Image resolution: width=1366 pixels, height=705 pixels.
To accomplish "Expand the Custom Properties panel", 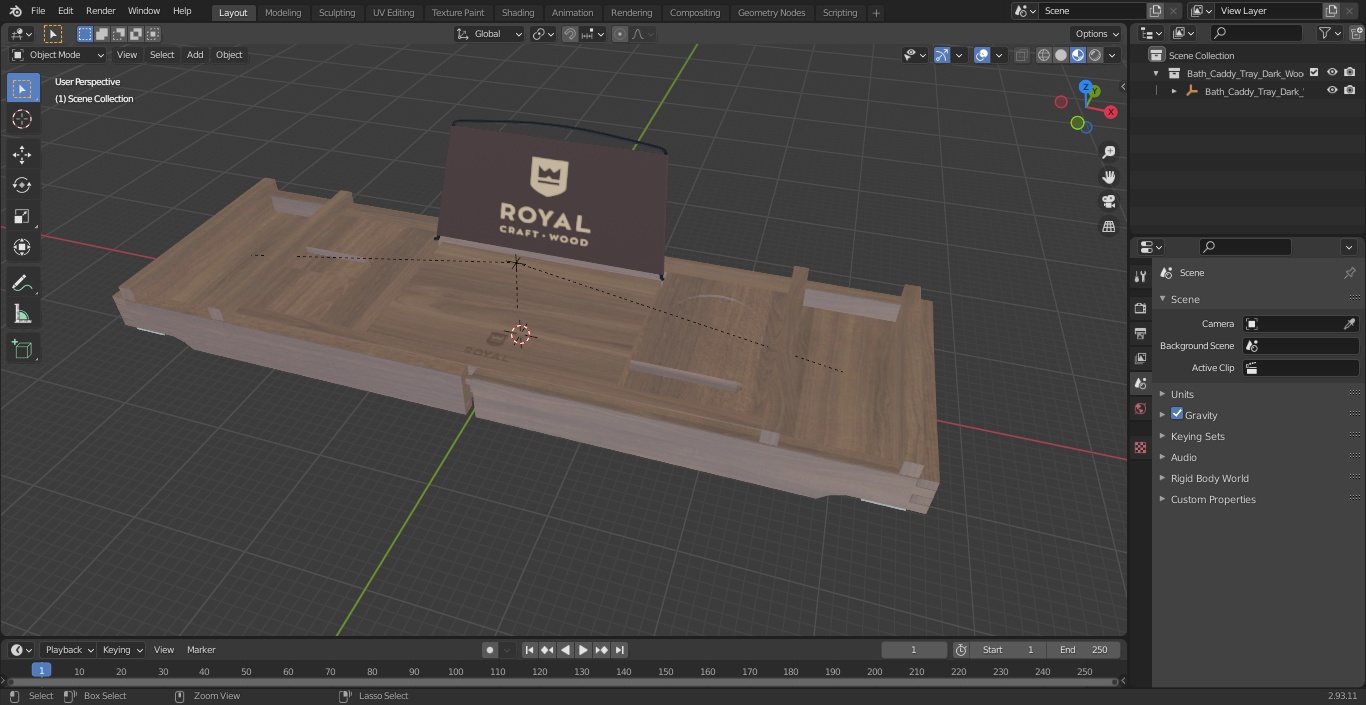I will click(1213, 499).
